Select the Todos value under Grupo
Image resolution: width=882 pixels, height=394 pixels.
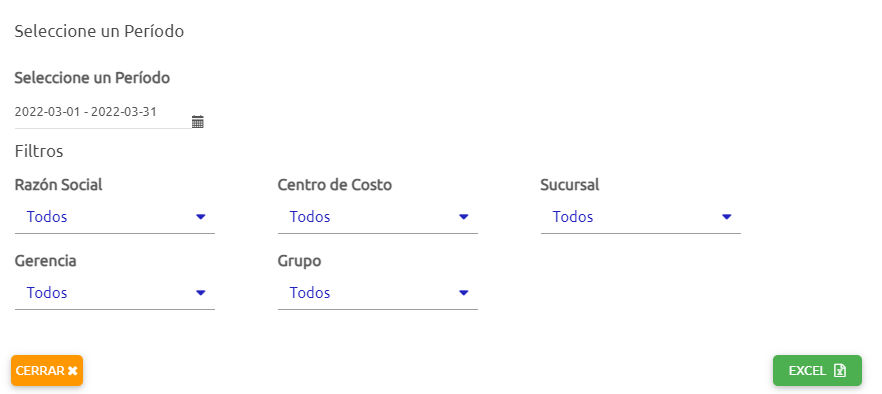(310, 293)
